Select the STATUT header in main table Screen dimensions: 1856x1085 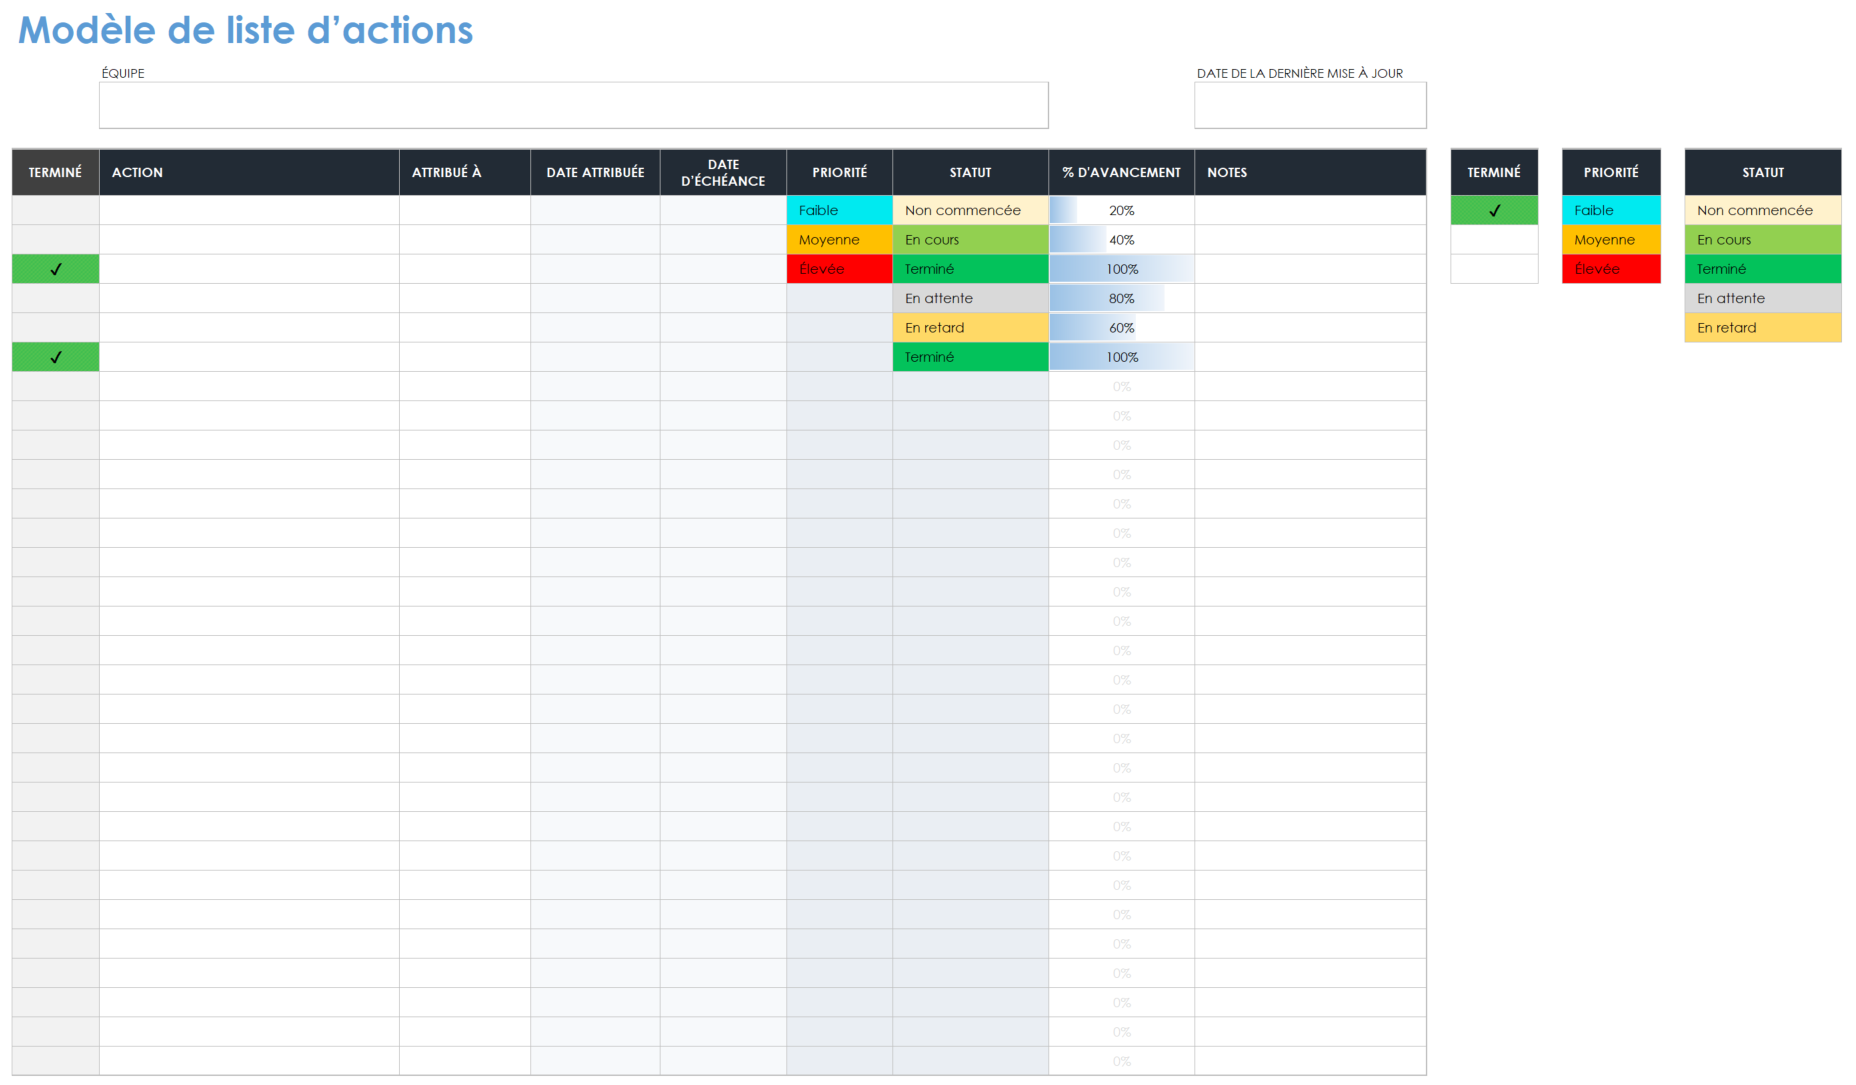pyautogui.click(x=970, y=172)
